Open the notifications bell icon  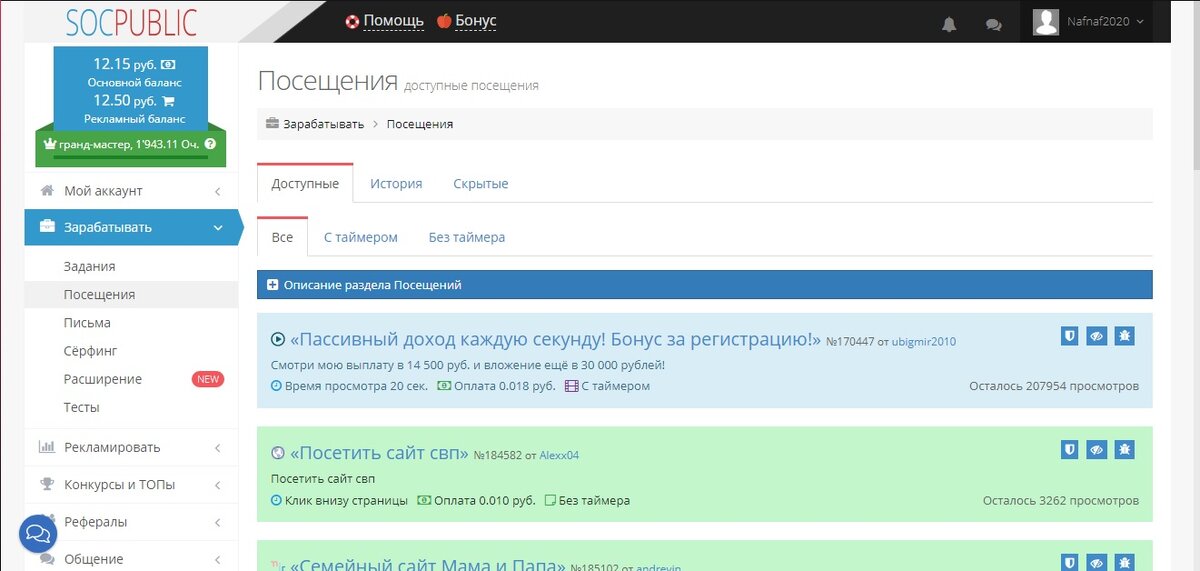949,25
